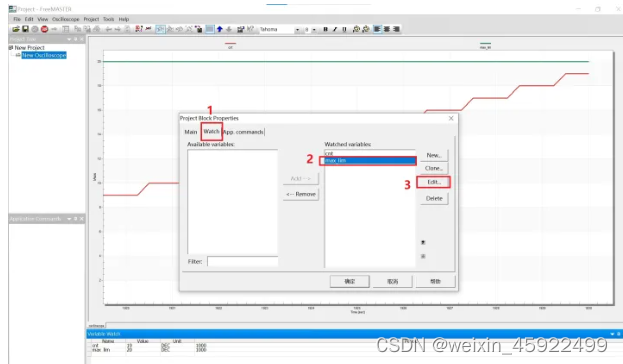The width and height of the screenshot is (623, 364).
Task: Confirm dialog with the 确定 button
Action: pyautogui.click(x=350, y=281)
